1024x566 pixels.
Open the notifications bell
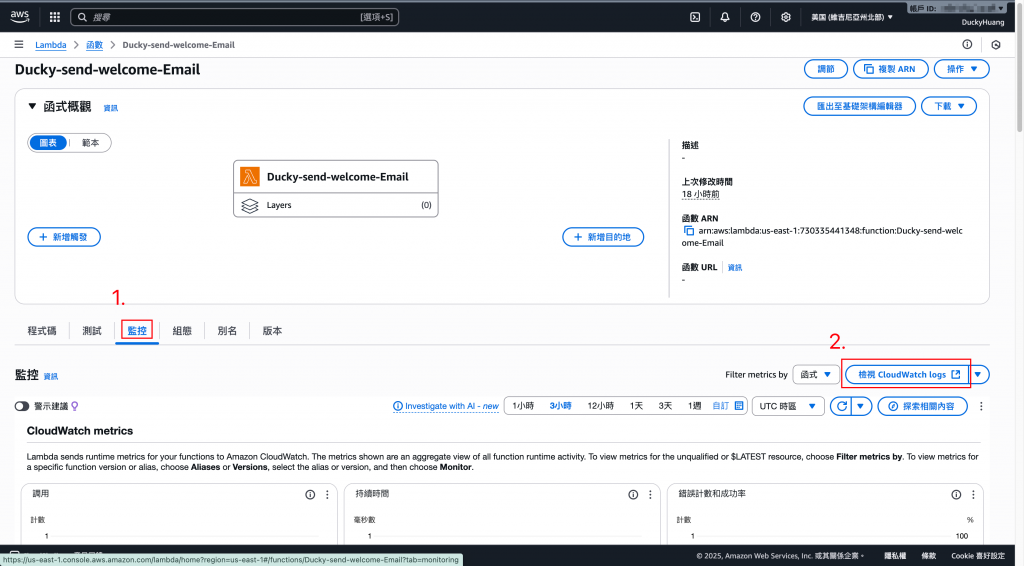coord(725,17)
